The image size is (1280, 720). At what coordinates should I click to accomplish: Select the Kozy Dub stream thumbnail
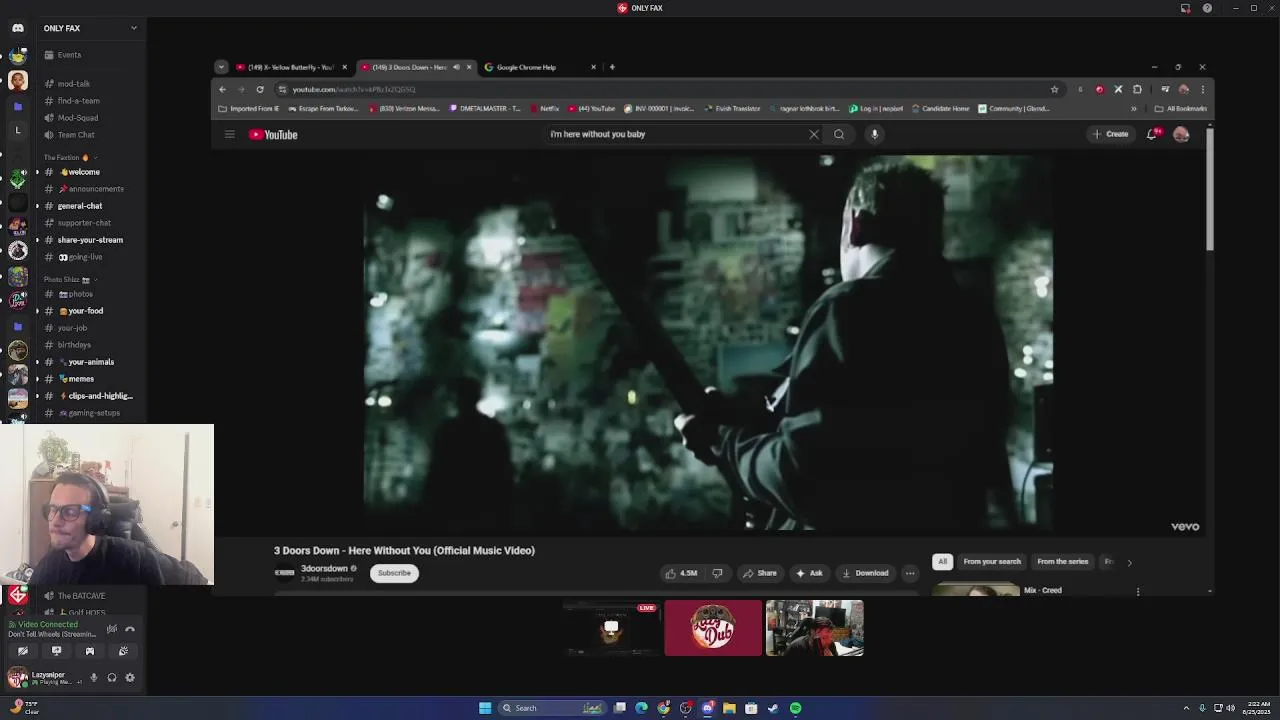click(713, 628)
